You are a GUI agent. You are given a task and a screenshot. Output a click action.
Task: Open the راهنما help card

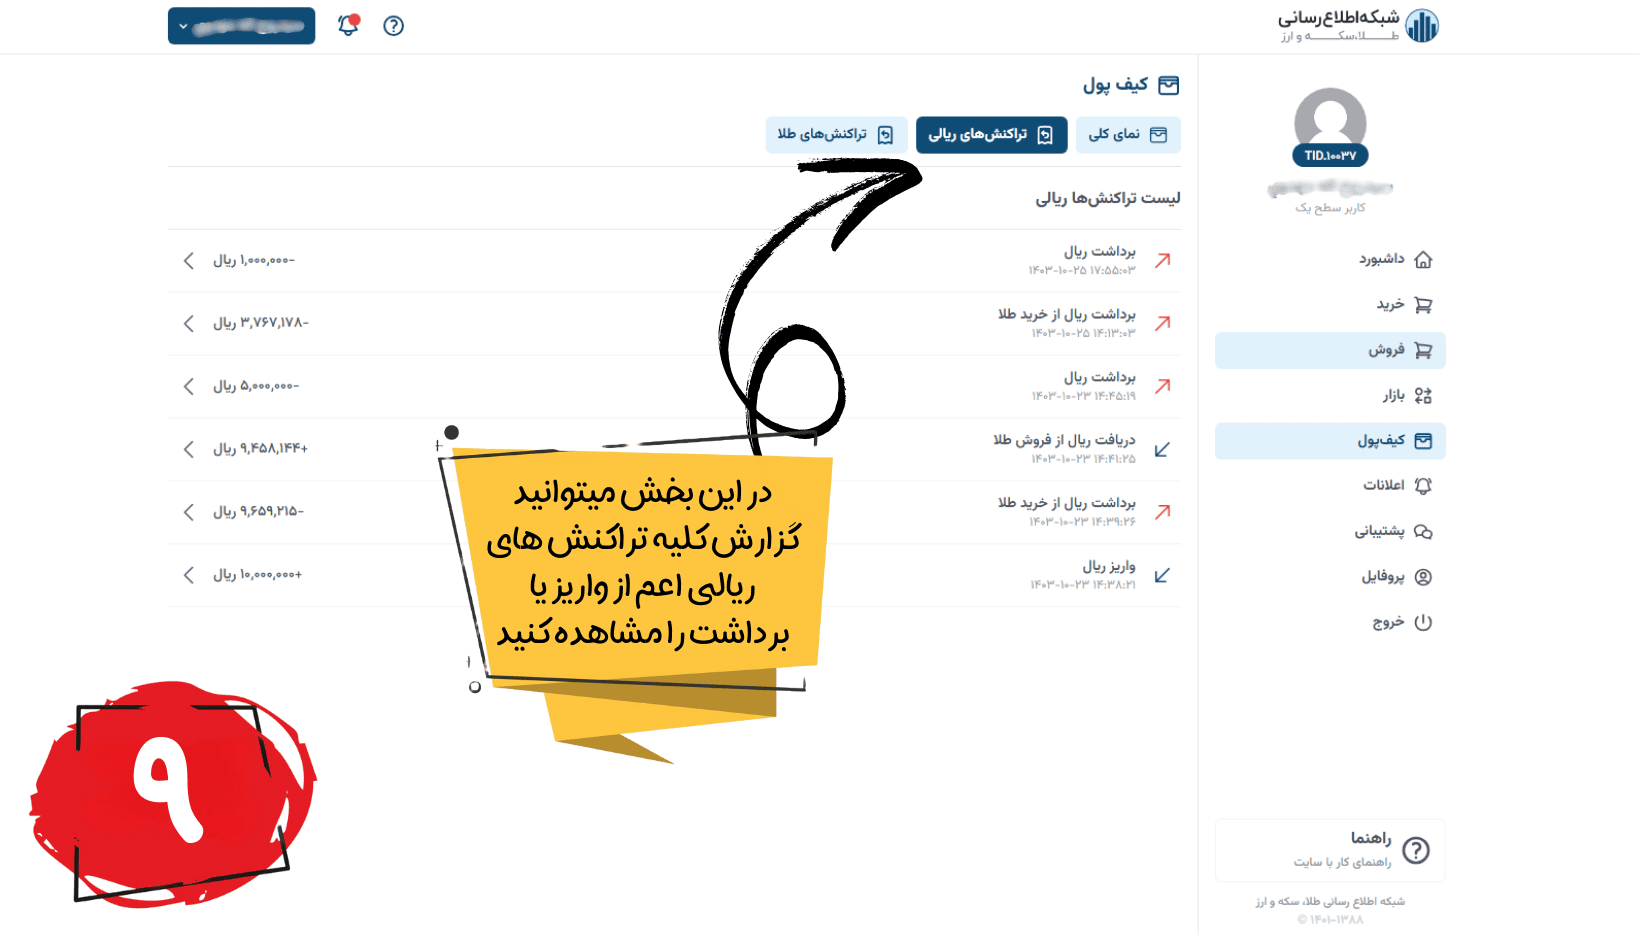[1330, 850]
